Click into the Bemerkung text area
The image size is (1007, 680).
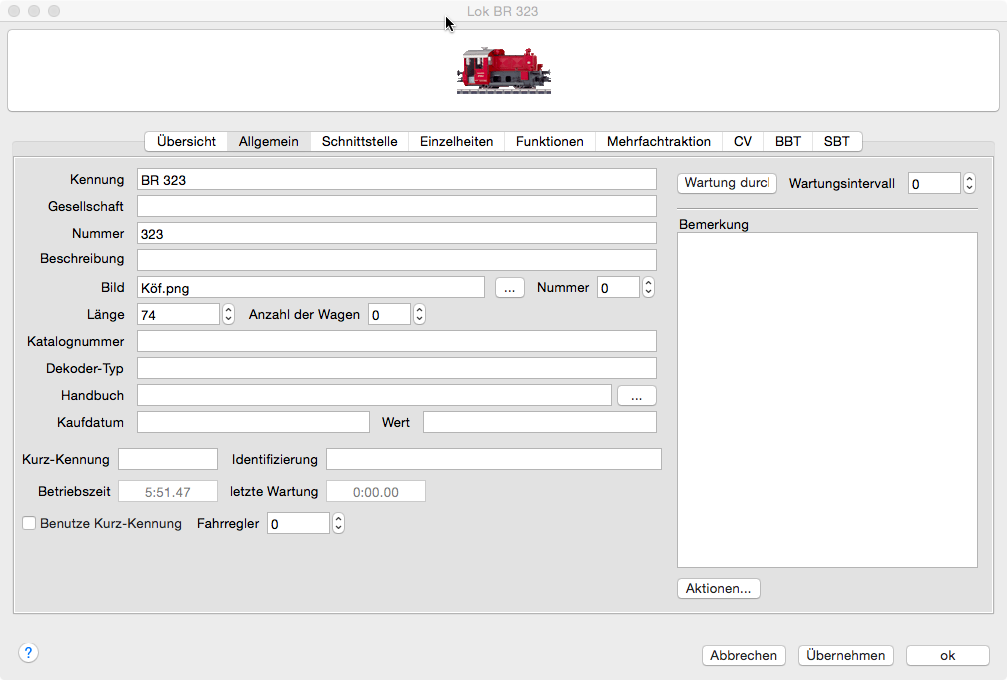pyautogui.click(x=827, y=400)
